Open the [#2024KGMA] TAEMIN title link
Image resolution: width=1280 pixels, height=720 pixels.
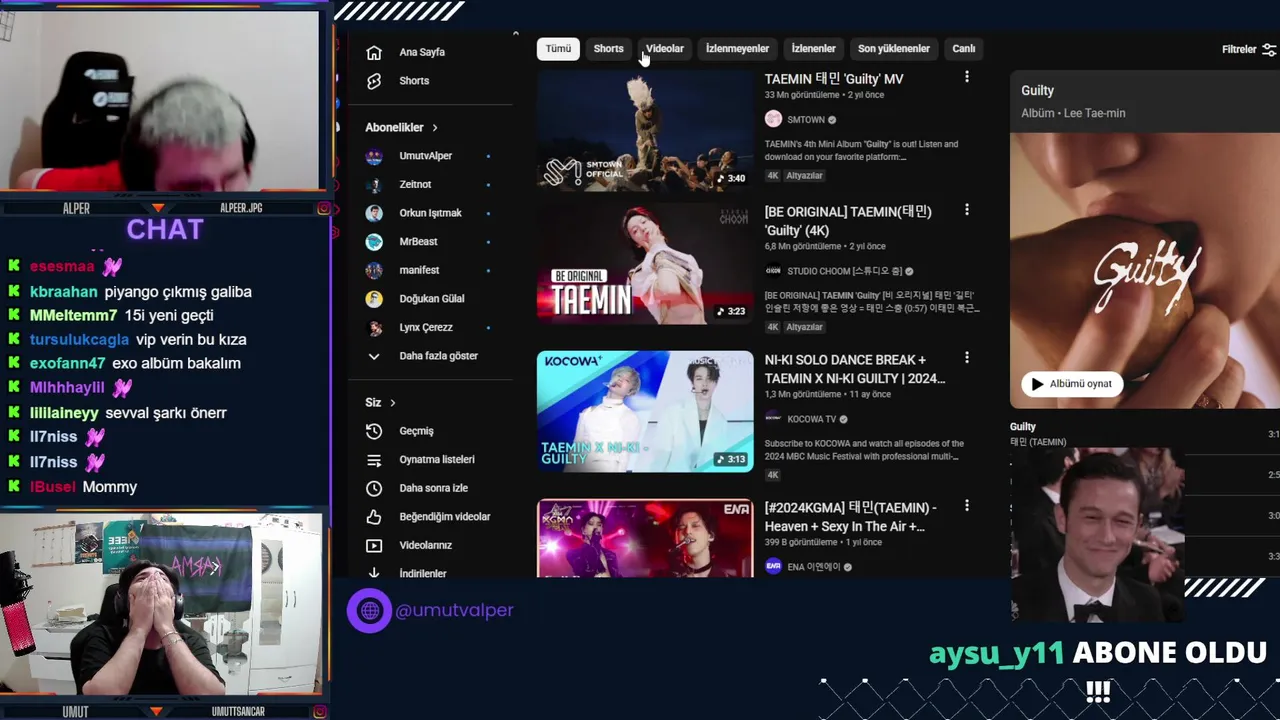[x=851, y=517]
